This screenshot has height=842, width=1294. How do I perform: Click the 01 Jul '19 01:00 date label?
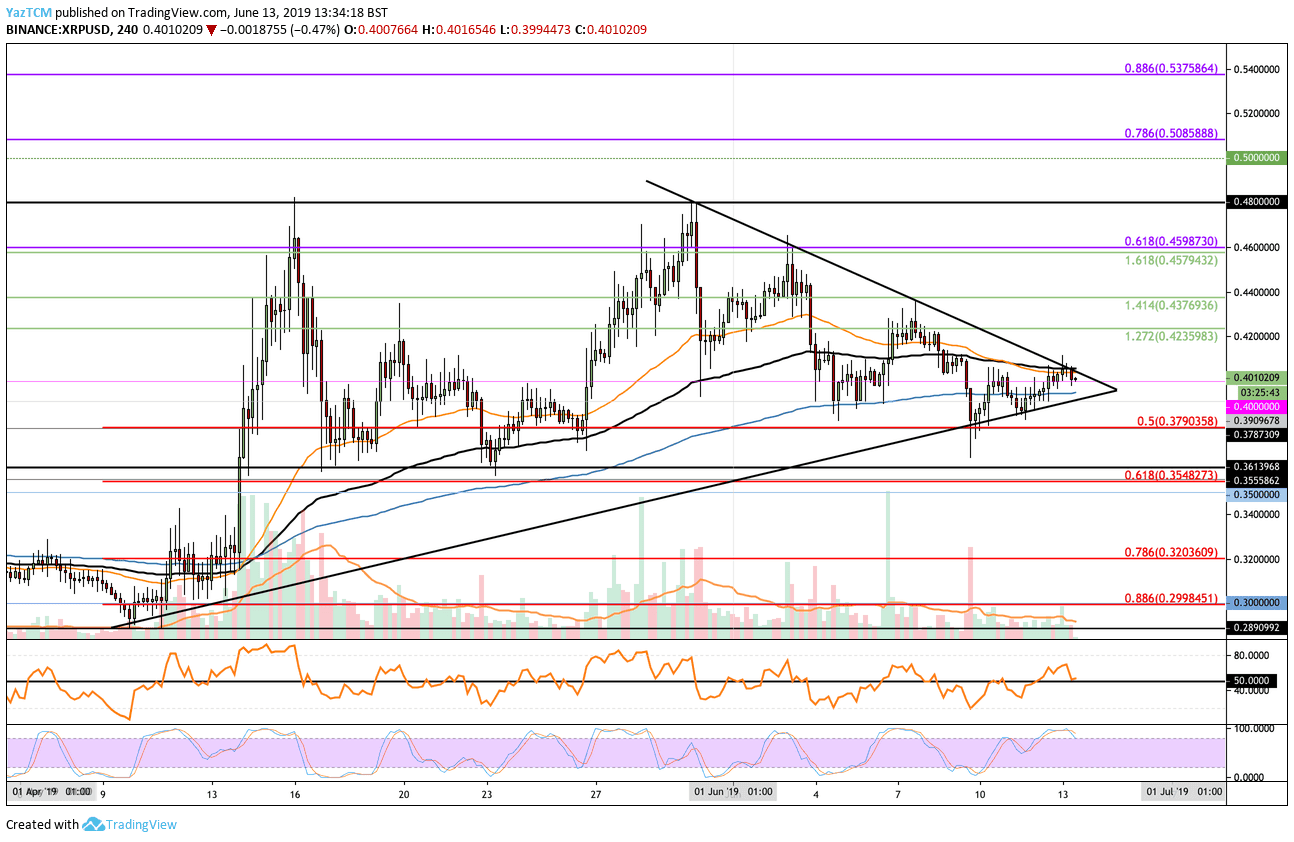(1183, 791)
